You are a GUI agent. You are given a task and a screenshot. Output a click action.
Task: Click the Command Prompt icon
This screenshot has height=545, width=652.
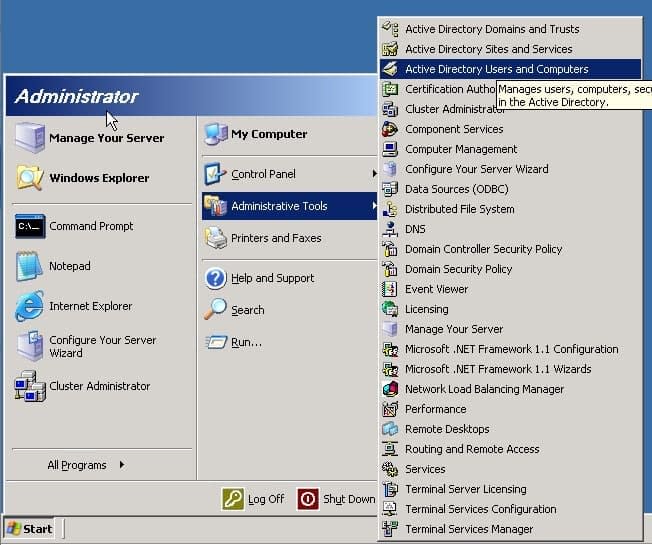coord(30,226)
